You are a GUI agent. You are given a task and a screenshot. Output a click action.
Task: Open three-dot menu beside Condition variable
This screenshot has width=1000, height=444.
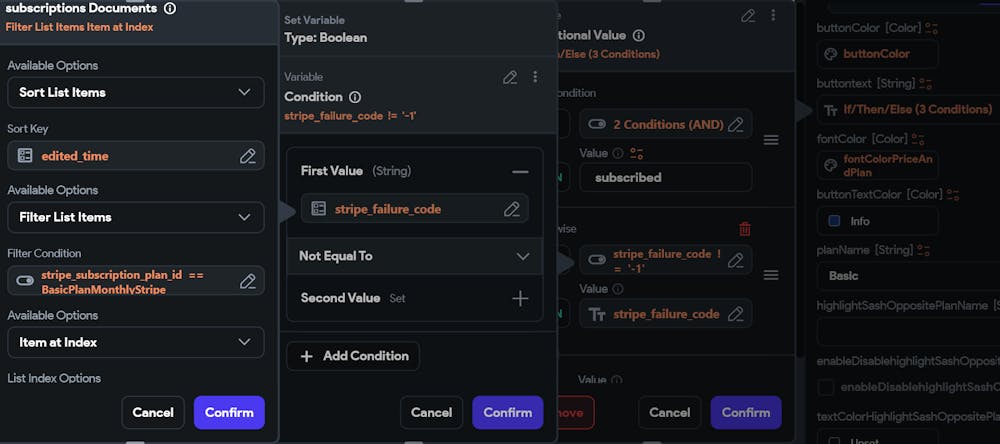[534, 77]
